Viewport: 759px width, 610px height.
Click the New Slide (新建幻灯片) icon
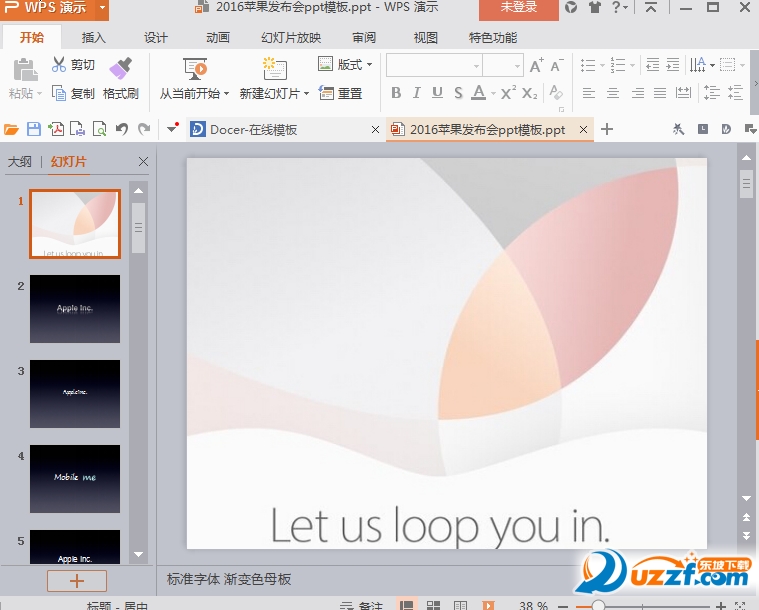tap(274, 69)
